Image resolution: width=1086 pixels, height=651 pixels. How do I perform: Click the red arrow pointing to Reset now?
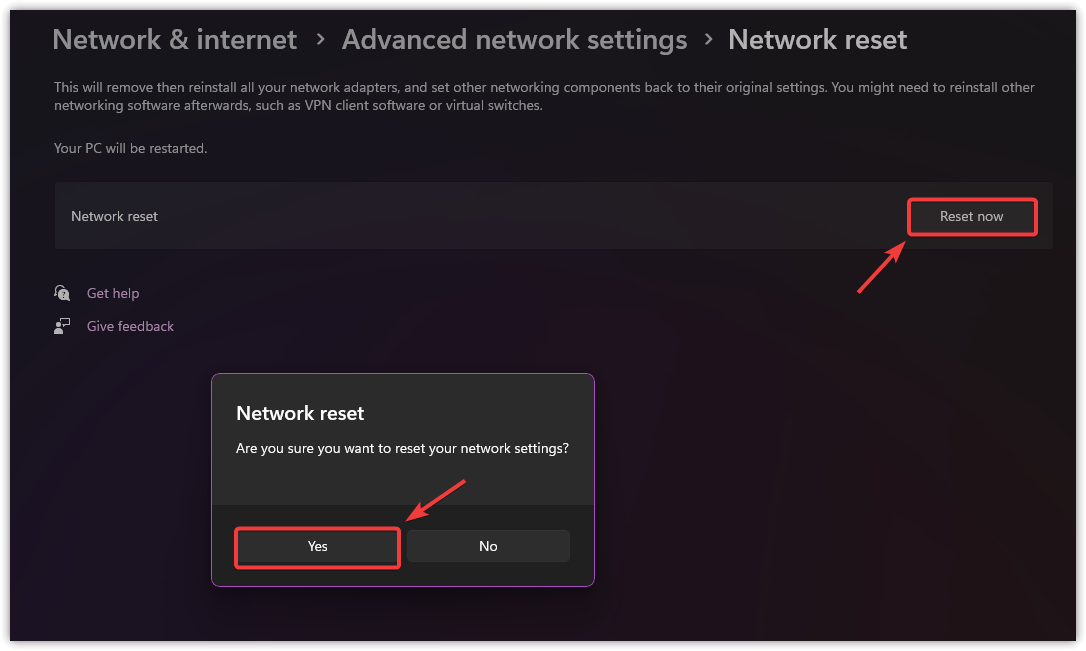[881, 267]
